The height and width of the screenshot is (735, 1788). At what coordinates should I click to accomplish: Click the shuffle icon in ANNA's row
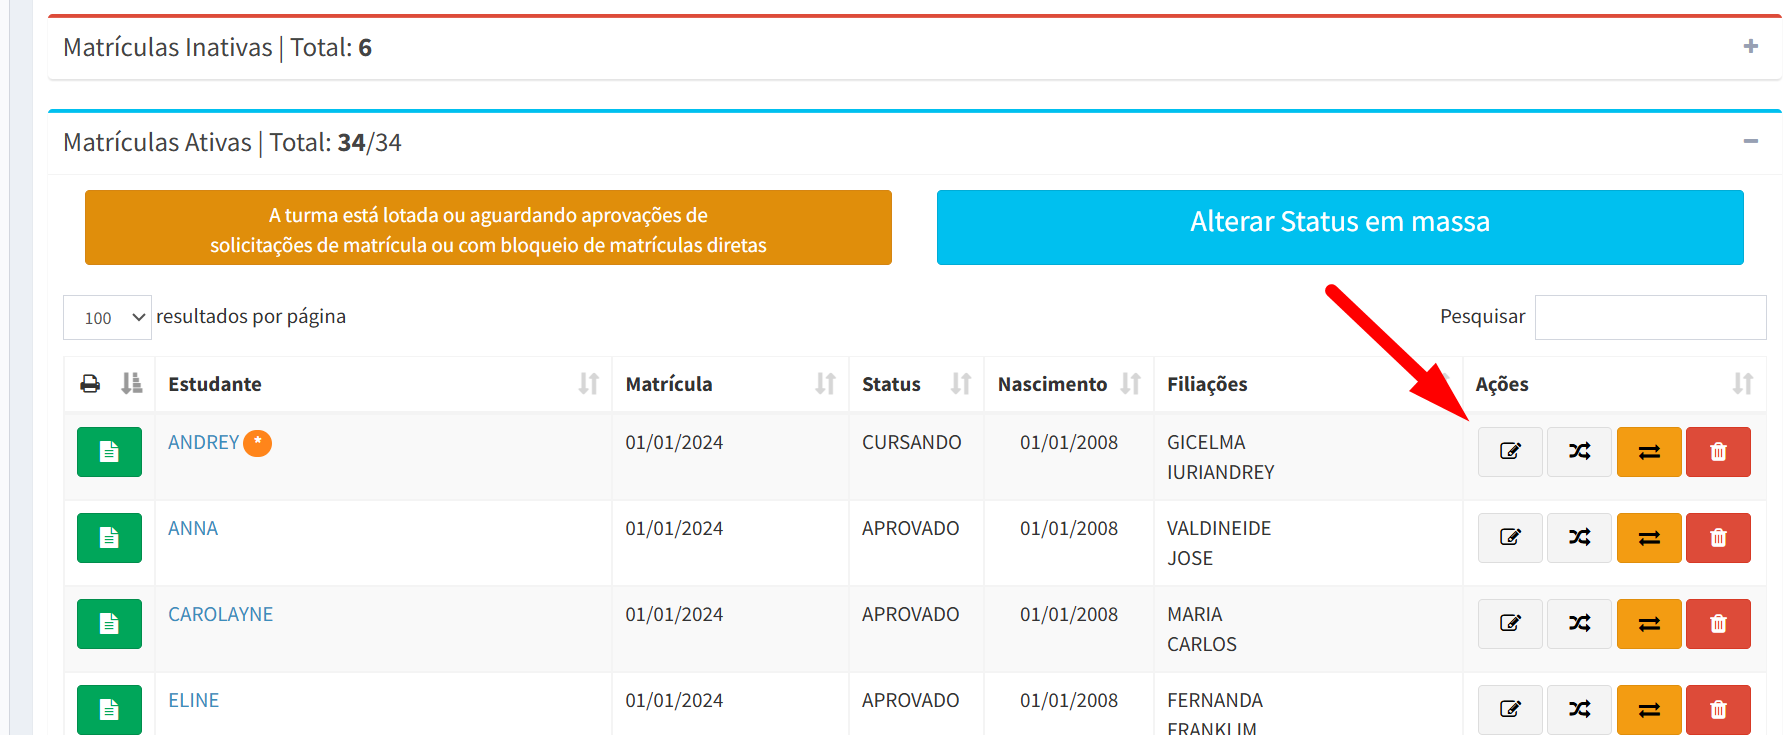(x=1579, y=537)
